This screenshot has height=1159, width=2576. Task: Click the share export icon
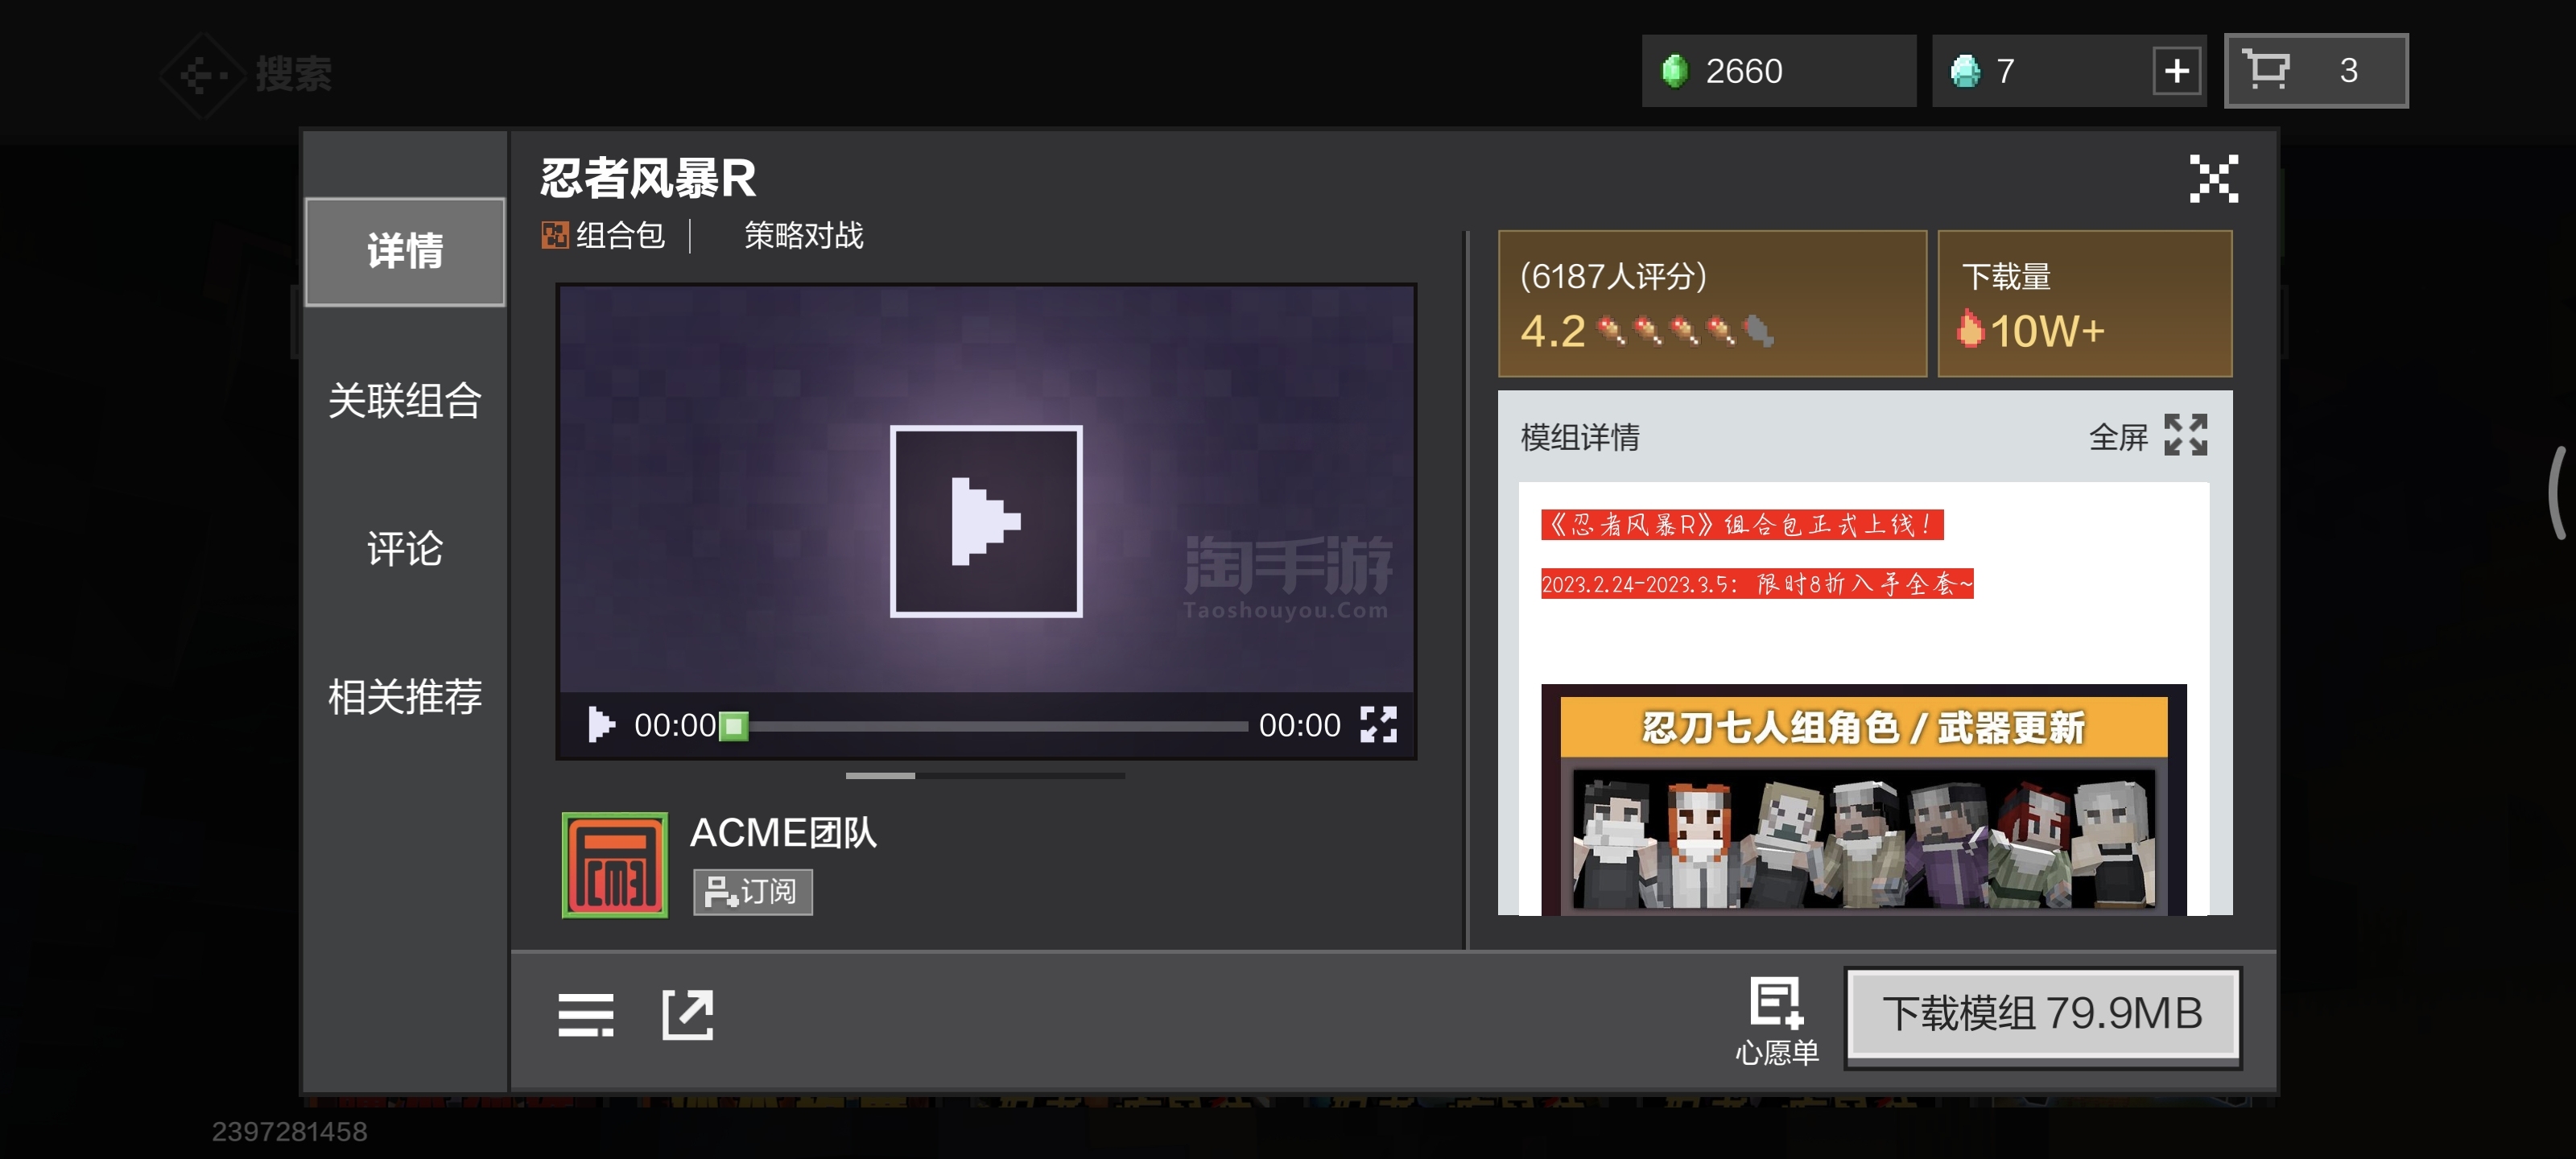[688, 1015]
